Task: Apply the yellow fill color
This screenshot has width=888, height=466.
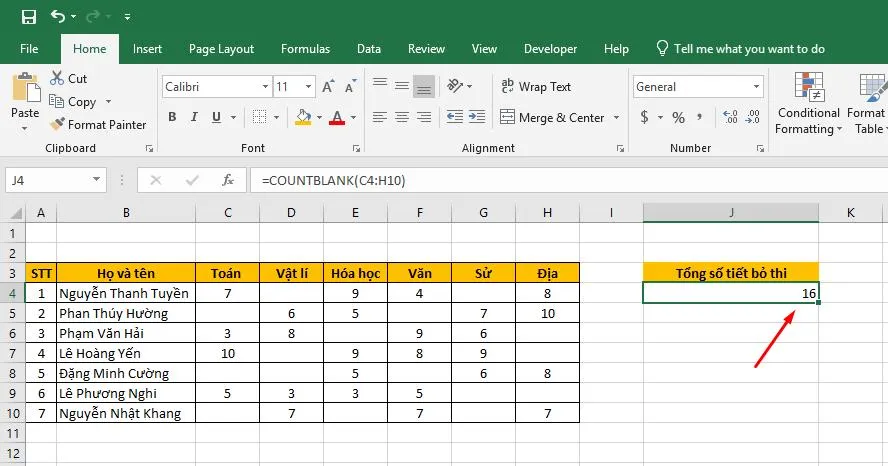Action: point(303,117)
